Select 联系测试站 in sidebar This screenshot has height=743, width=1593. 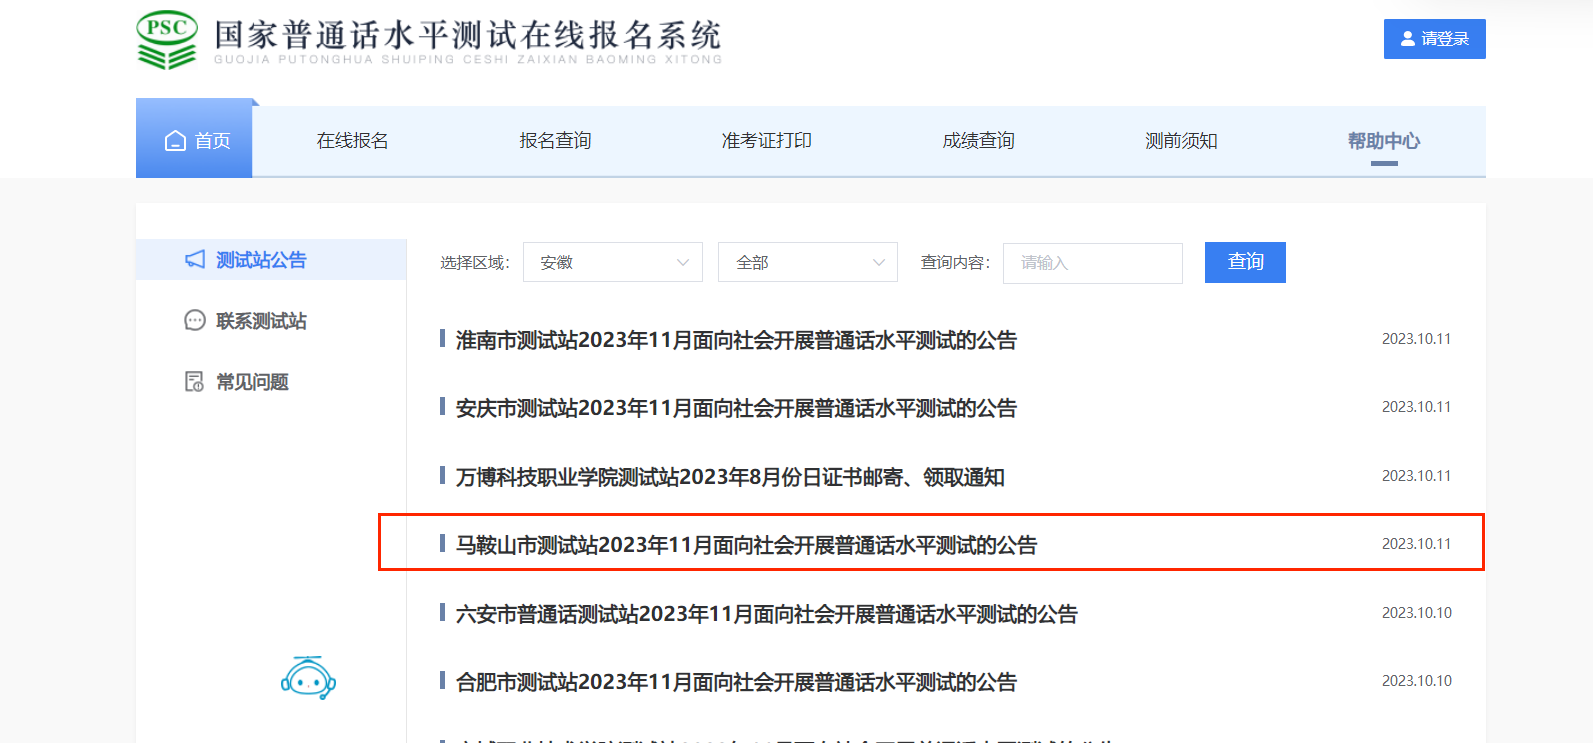261,321
